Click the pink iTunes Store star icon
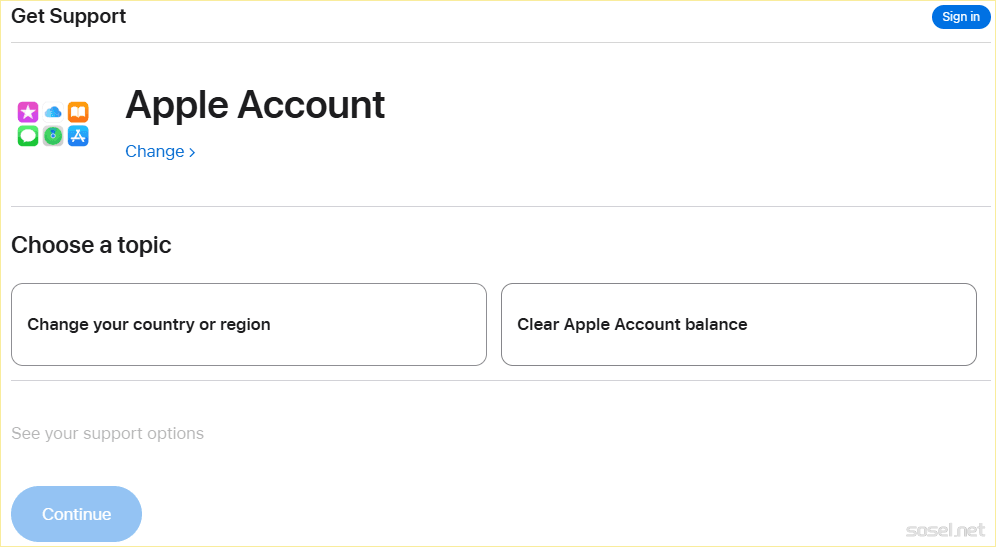 (28, 112)
